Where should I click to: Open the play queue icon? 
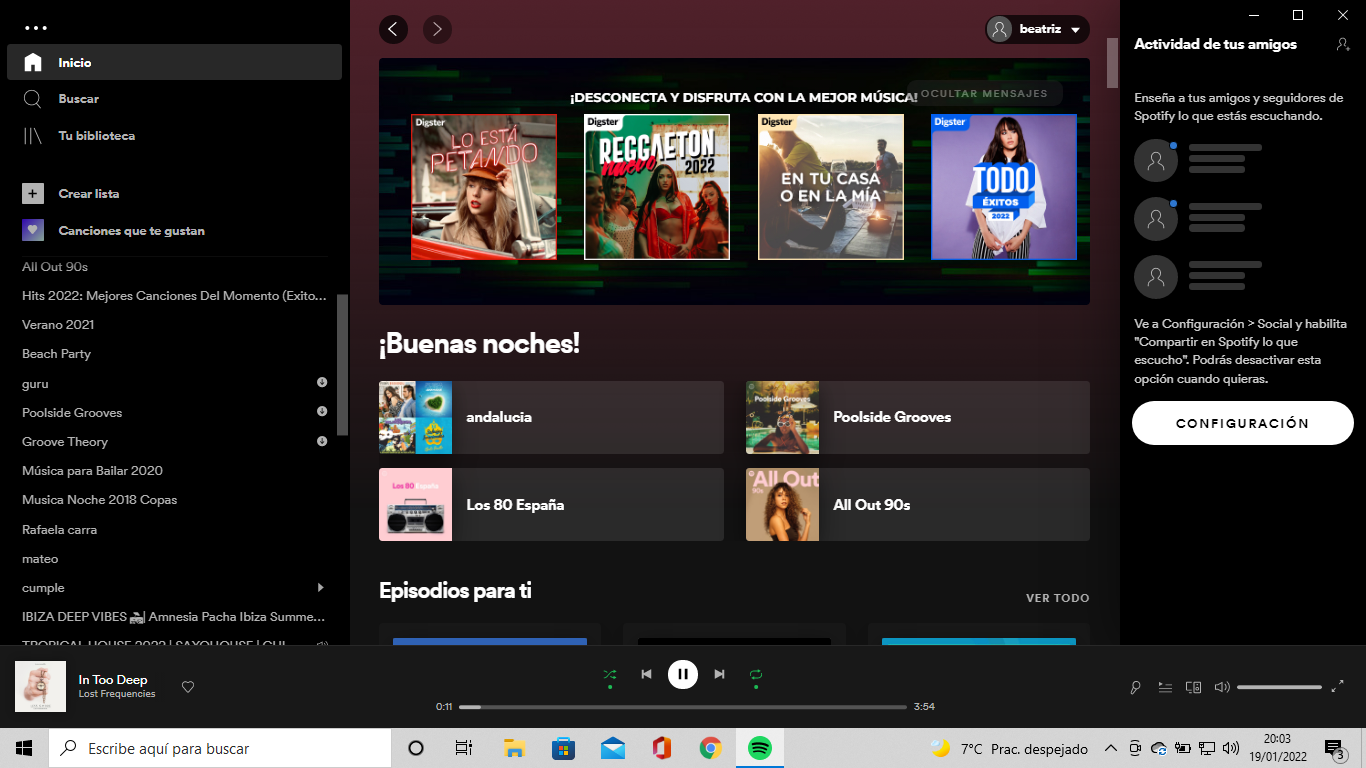tap(1164, 687)
